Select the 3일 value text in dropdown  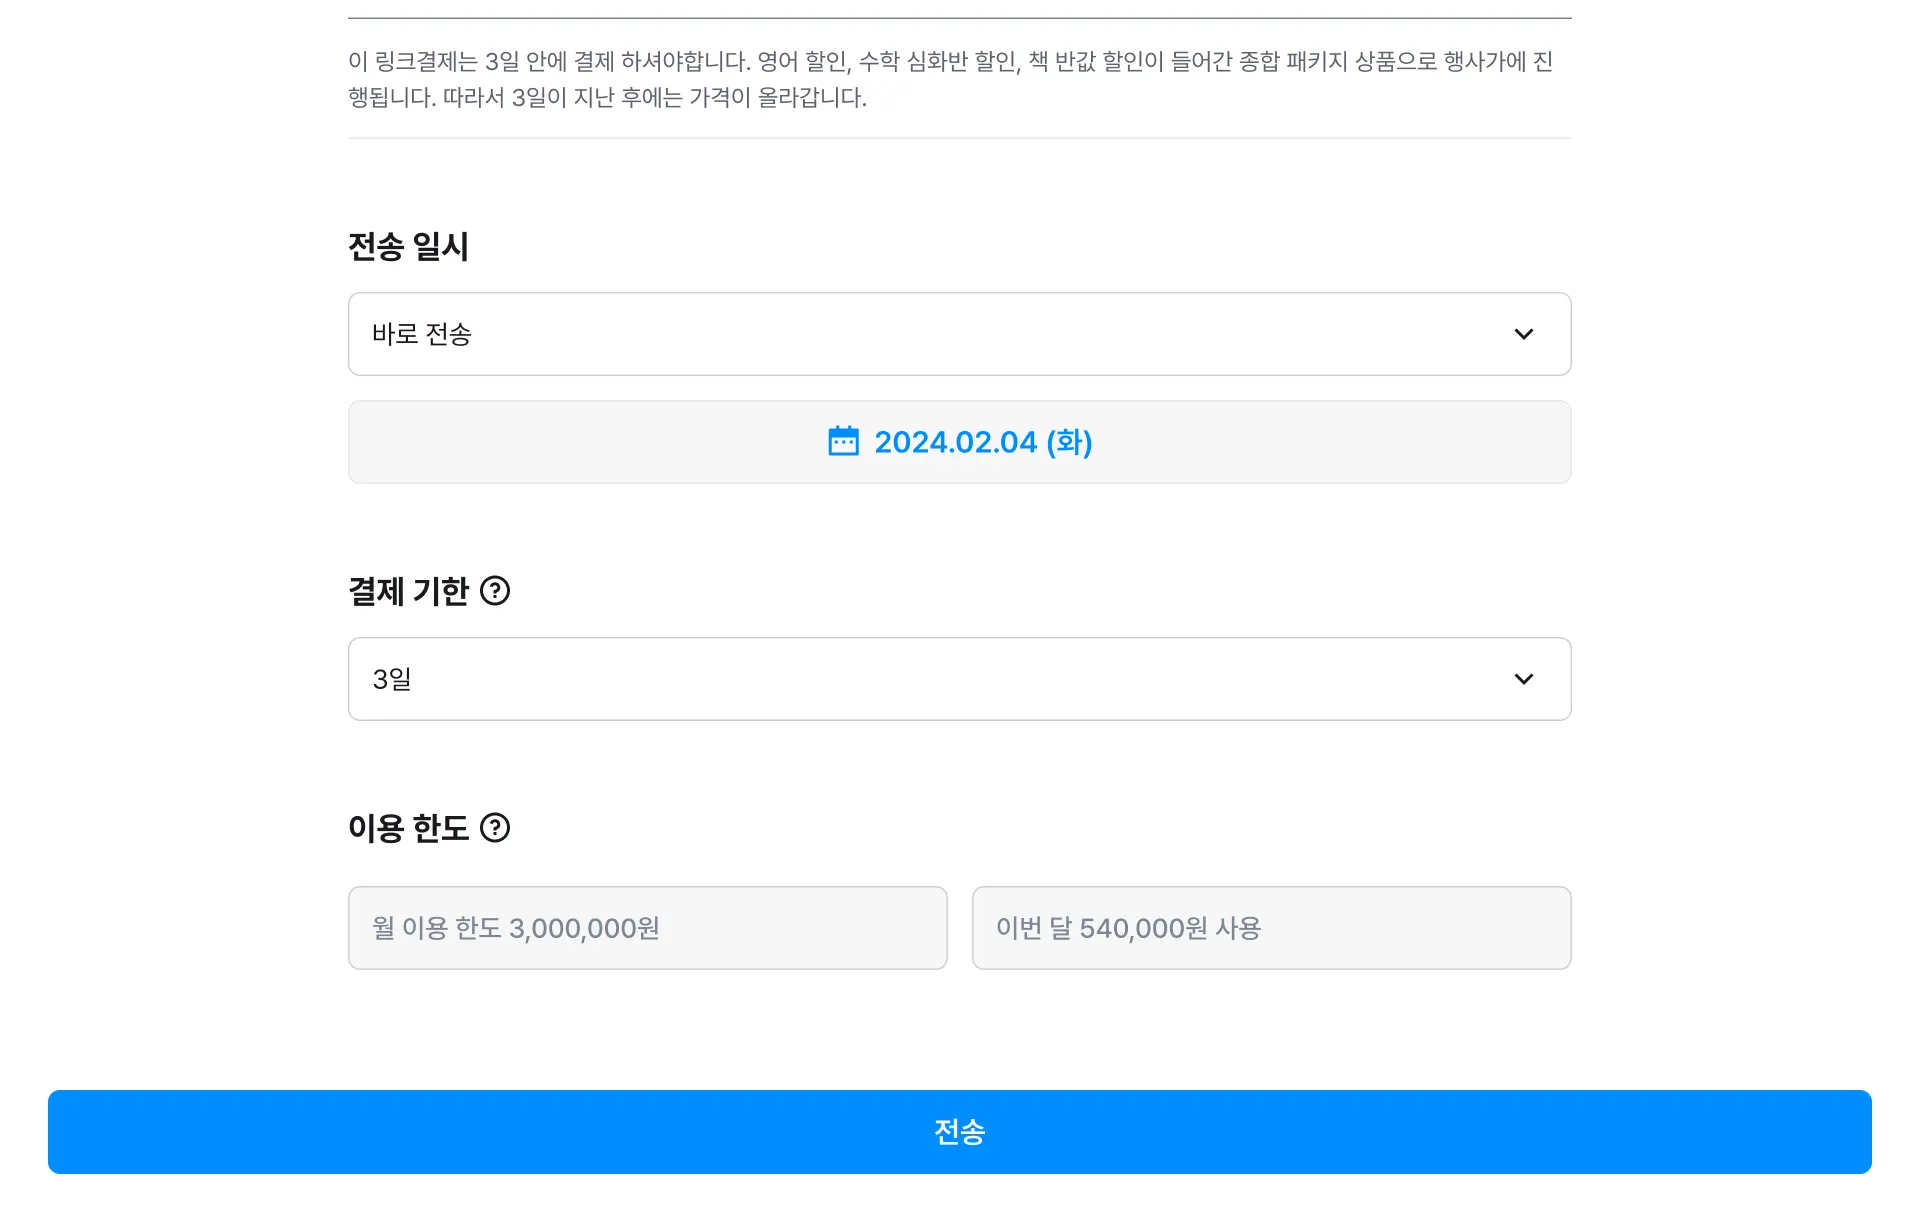click(392, 679)
